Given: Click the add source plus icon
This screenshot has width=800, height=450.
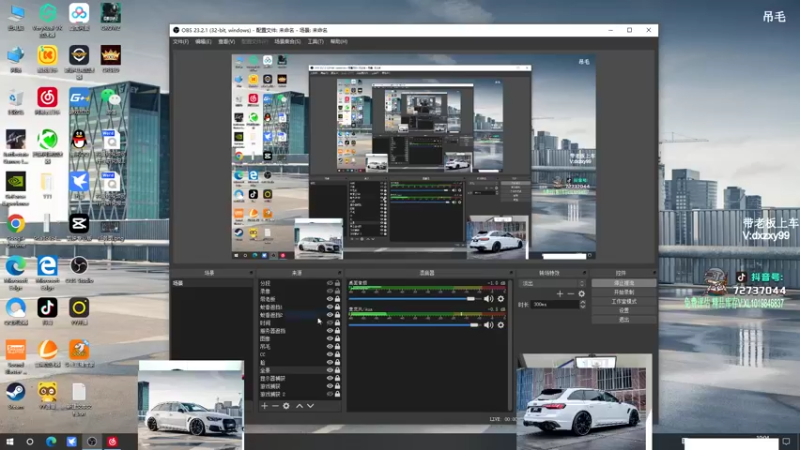Looking at the screenshot, I should 264,406.
